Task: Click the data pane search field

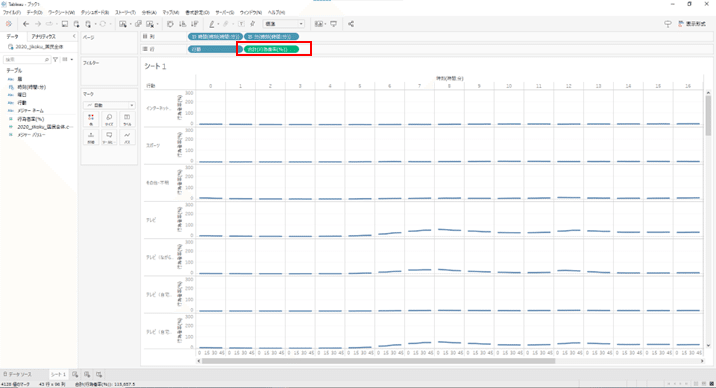Action: (x=26, y=59)
